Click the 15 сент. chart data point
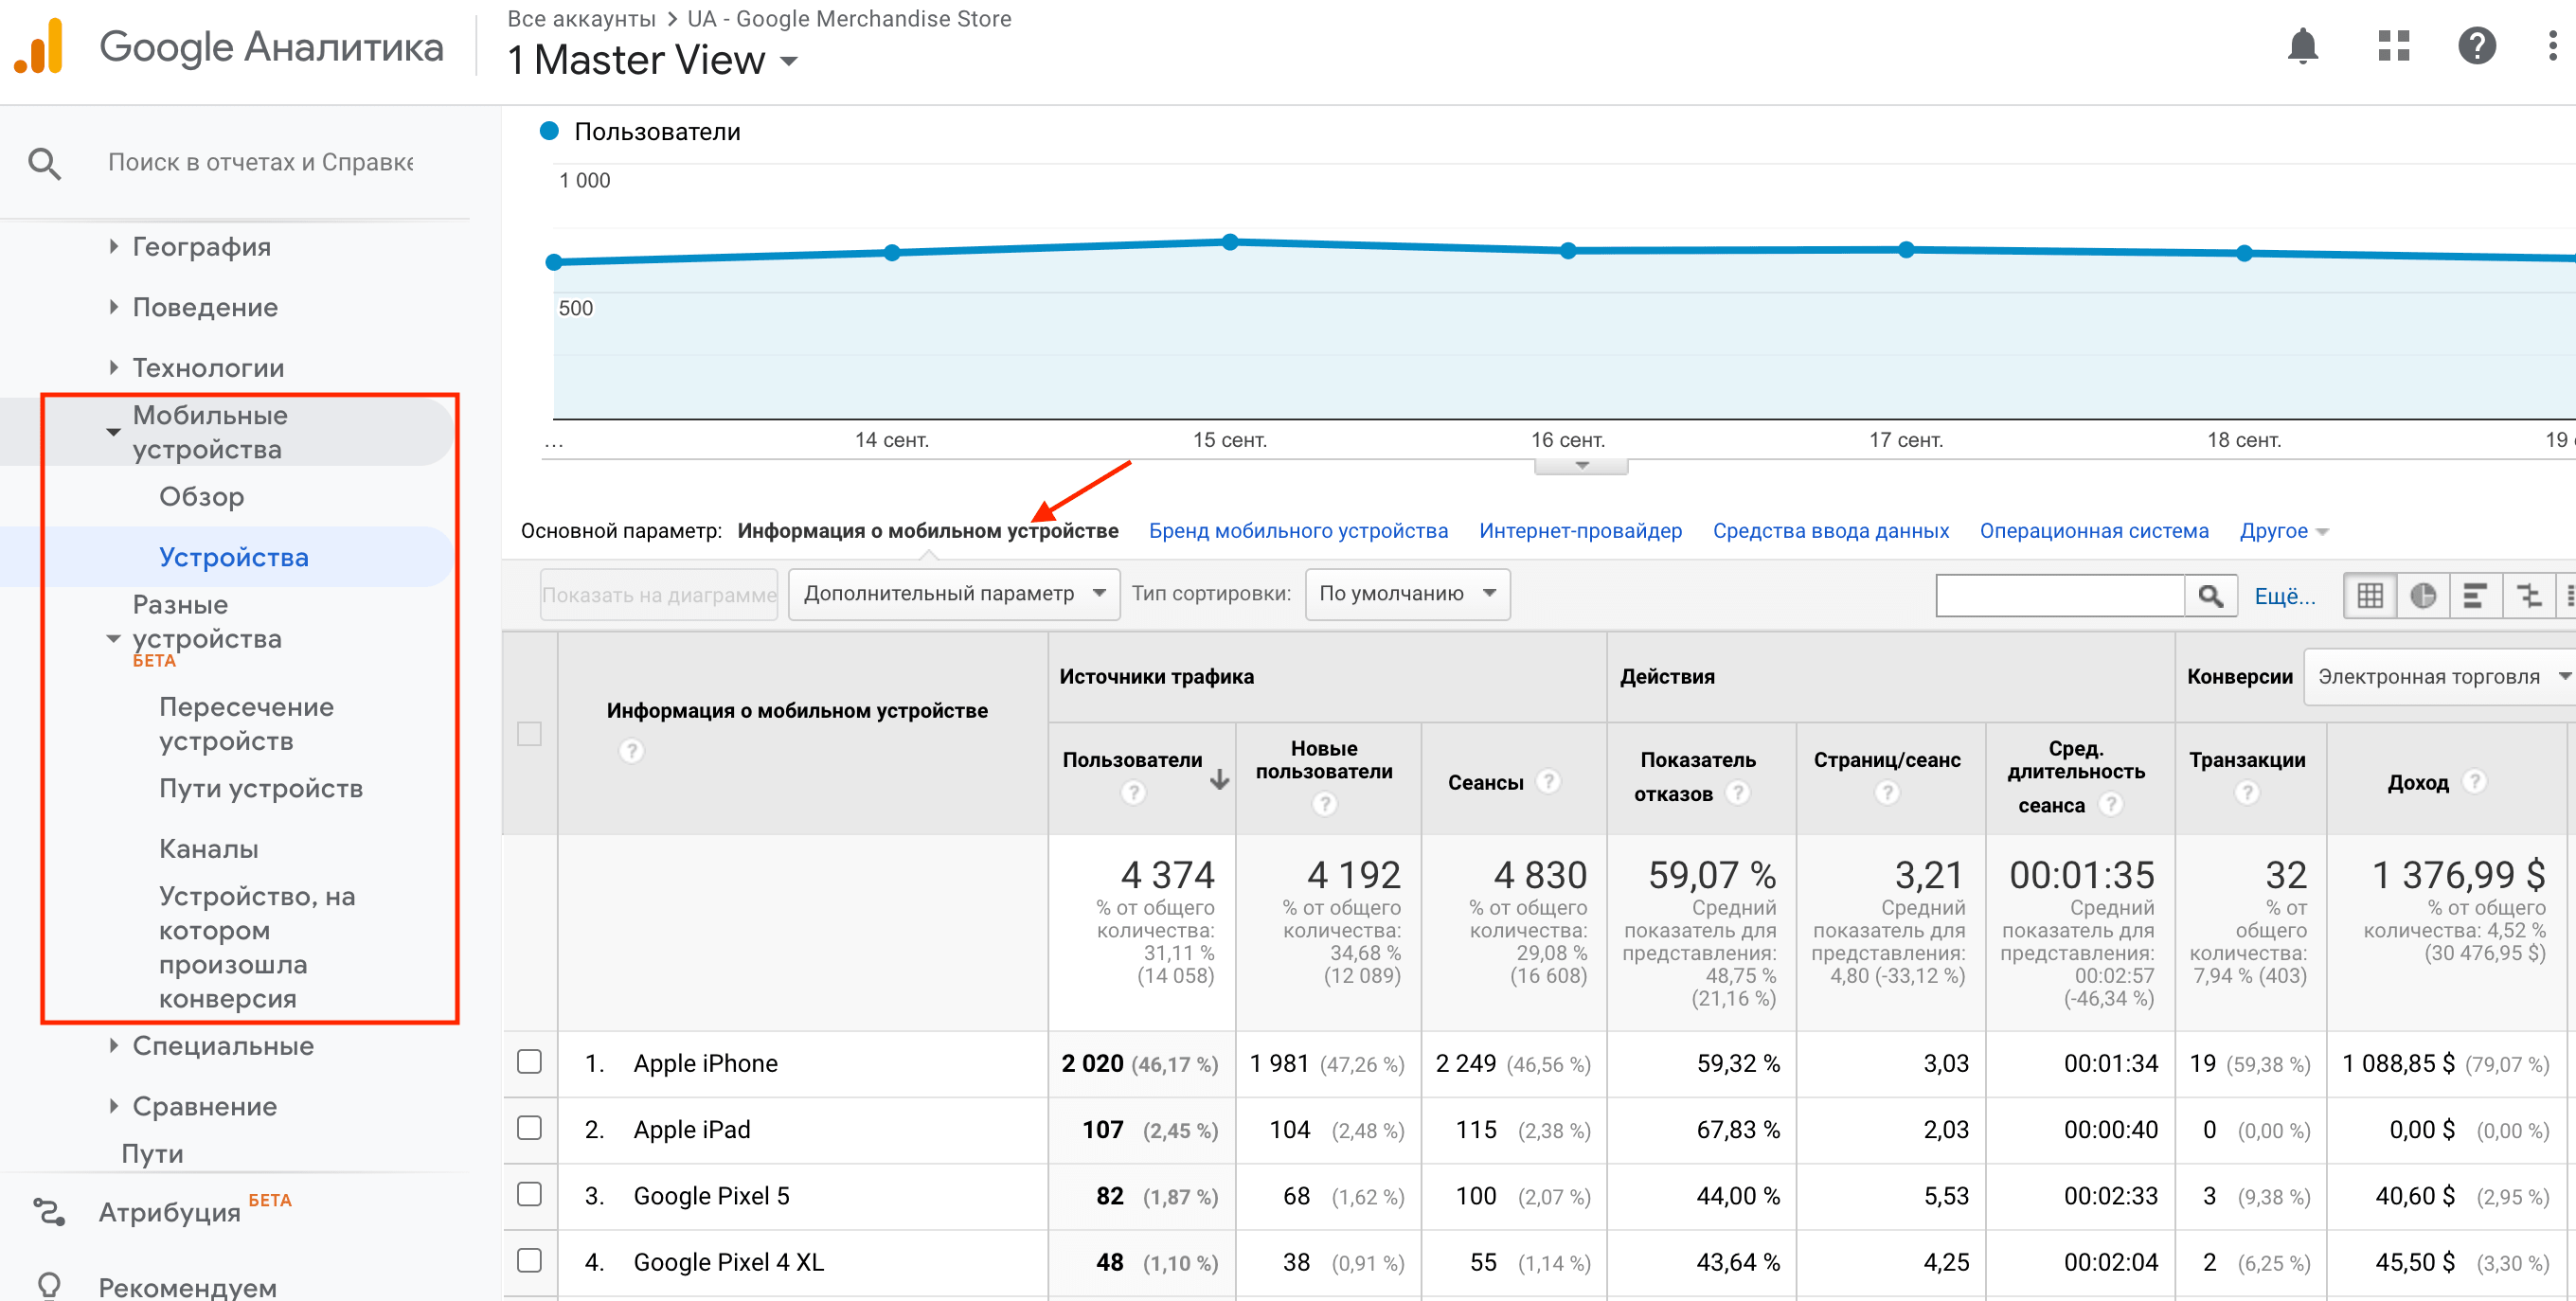This screenshot has width=2576, height=1301. point(1230,242)
